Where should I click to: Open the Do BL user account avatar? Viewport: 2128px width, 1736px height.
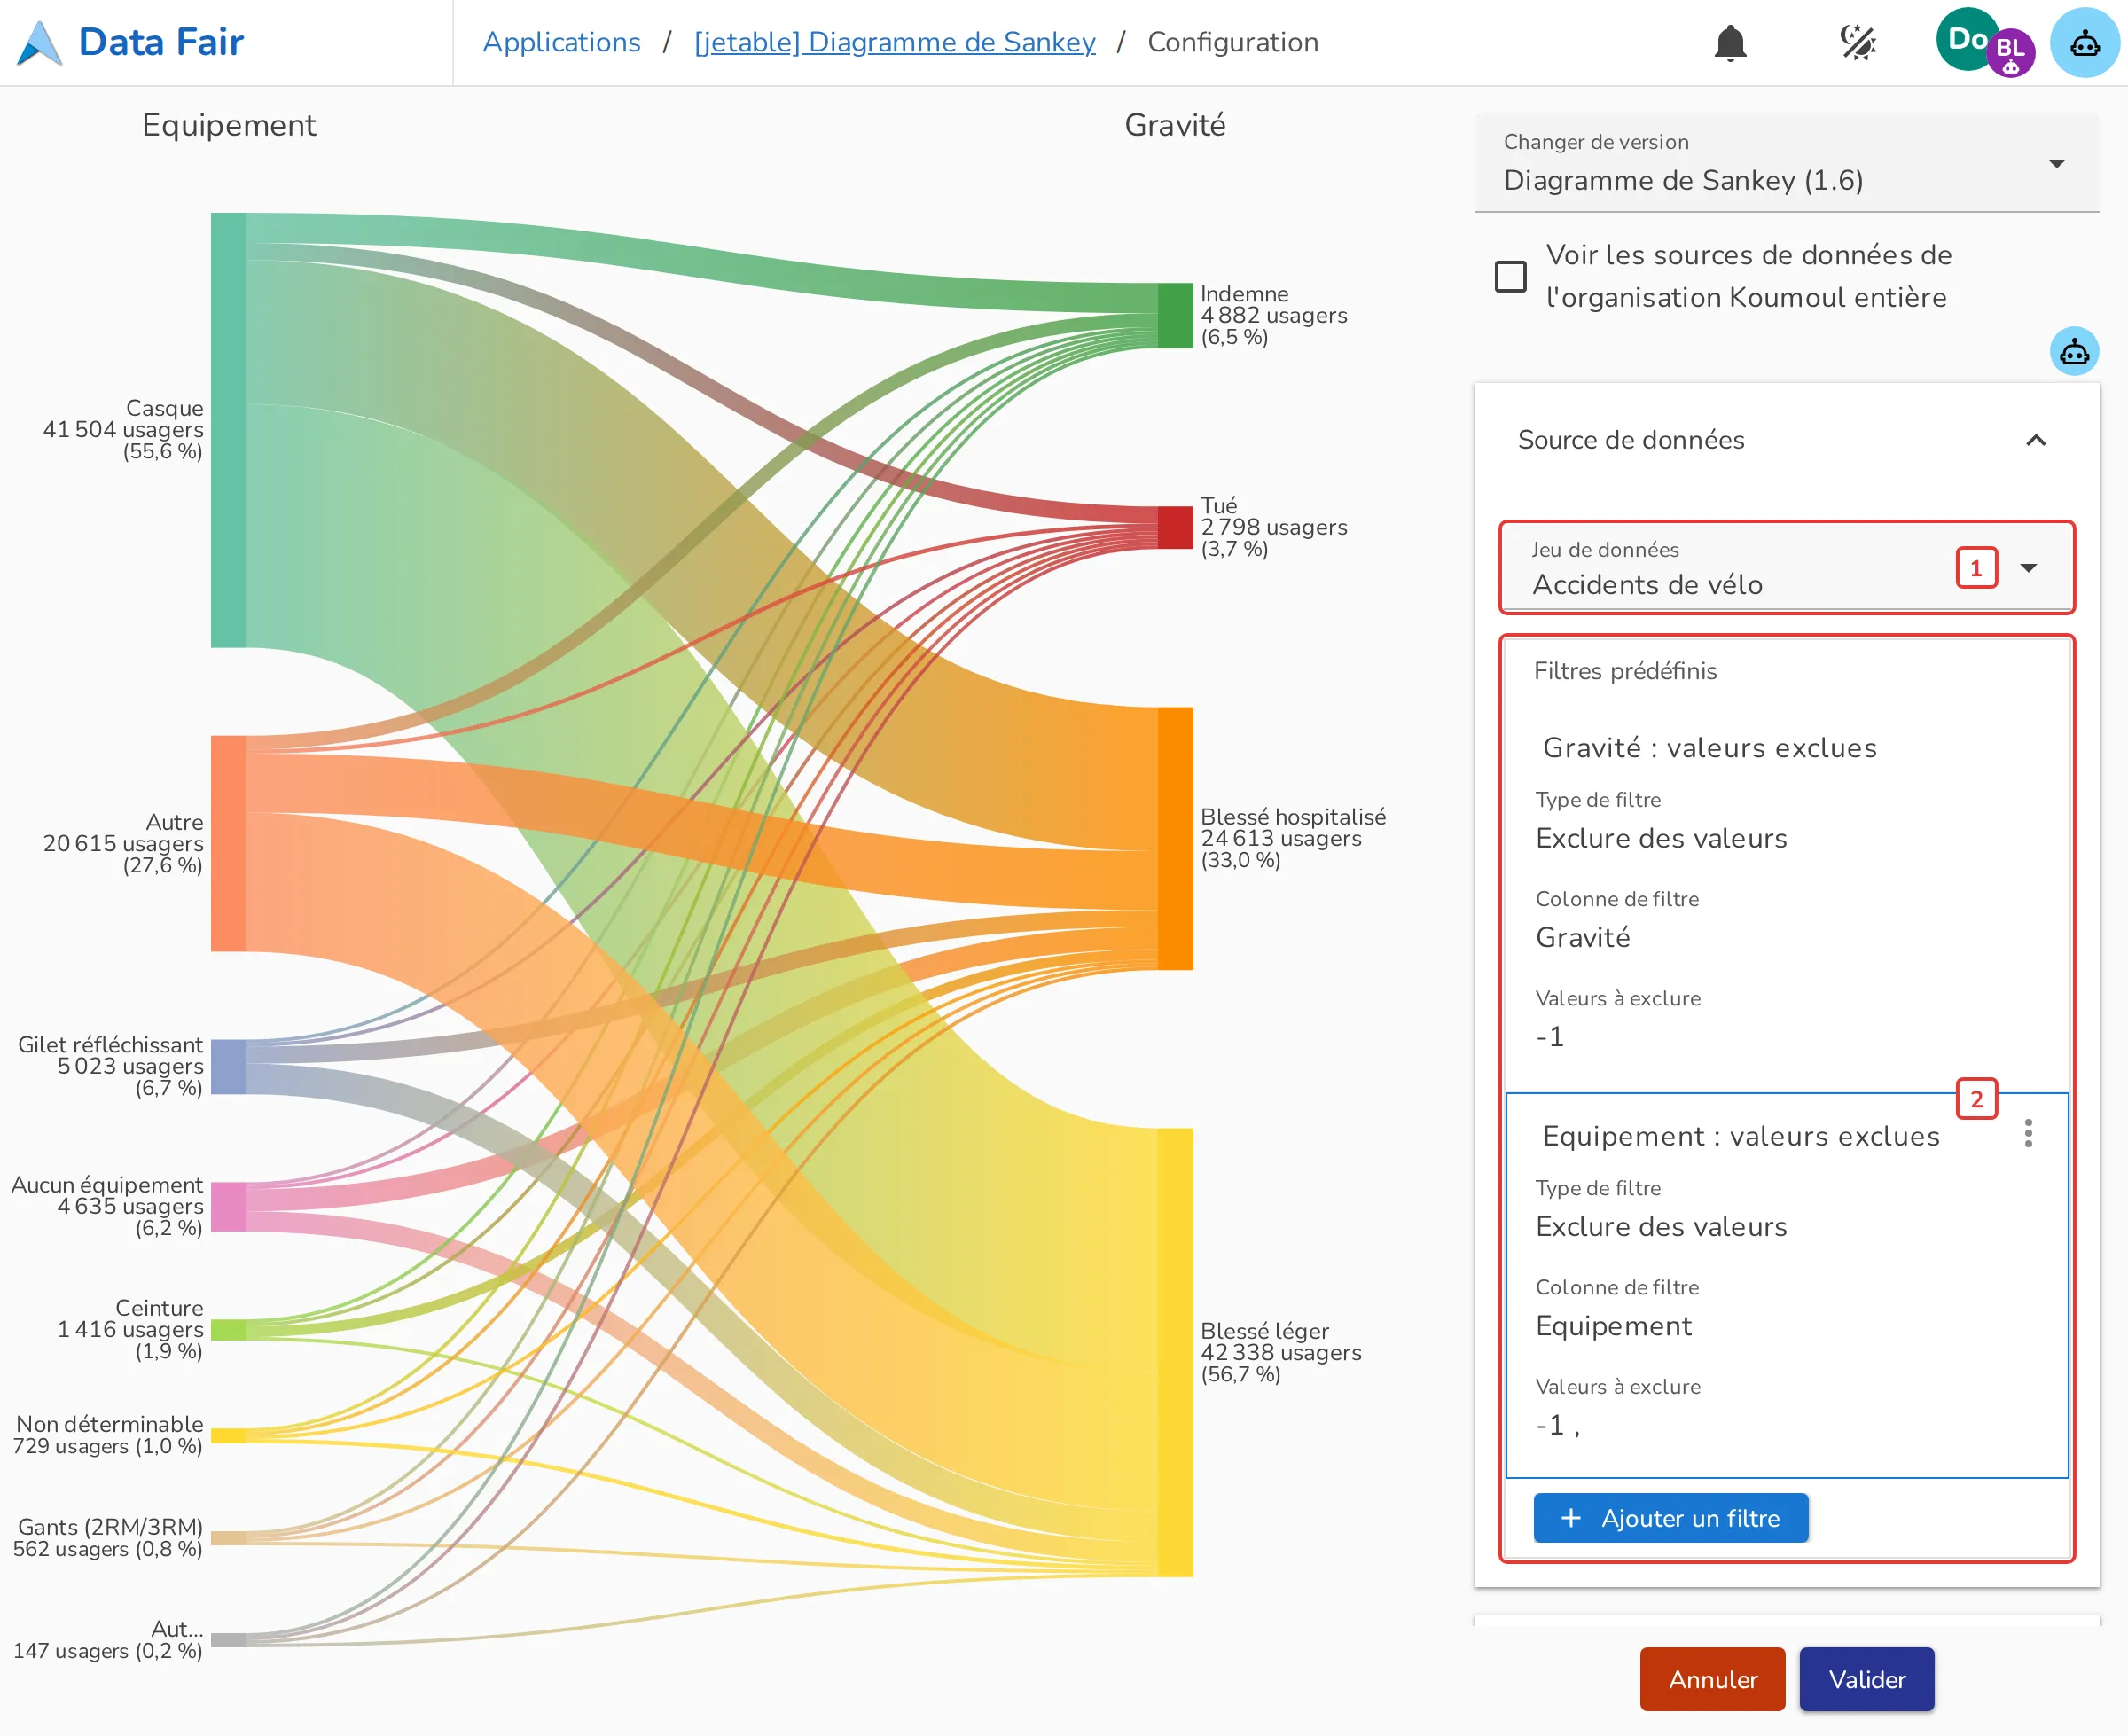coord(1985,42)
